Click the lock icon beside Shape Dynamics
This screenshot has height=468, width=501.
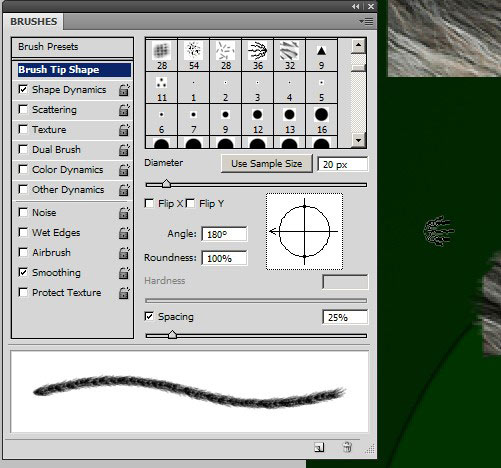[x=124, y=90]
